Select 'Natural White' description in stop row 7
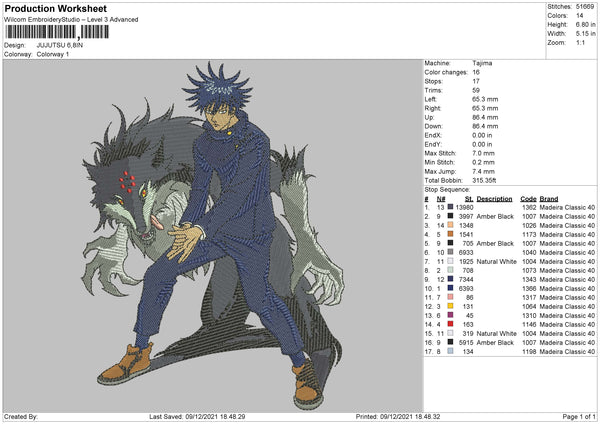600x424 pixels. [x=496, y=261]
